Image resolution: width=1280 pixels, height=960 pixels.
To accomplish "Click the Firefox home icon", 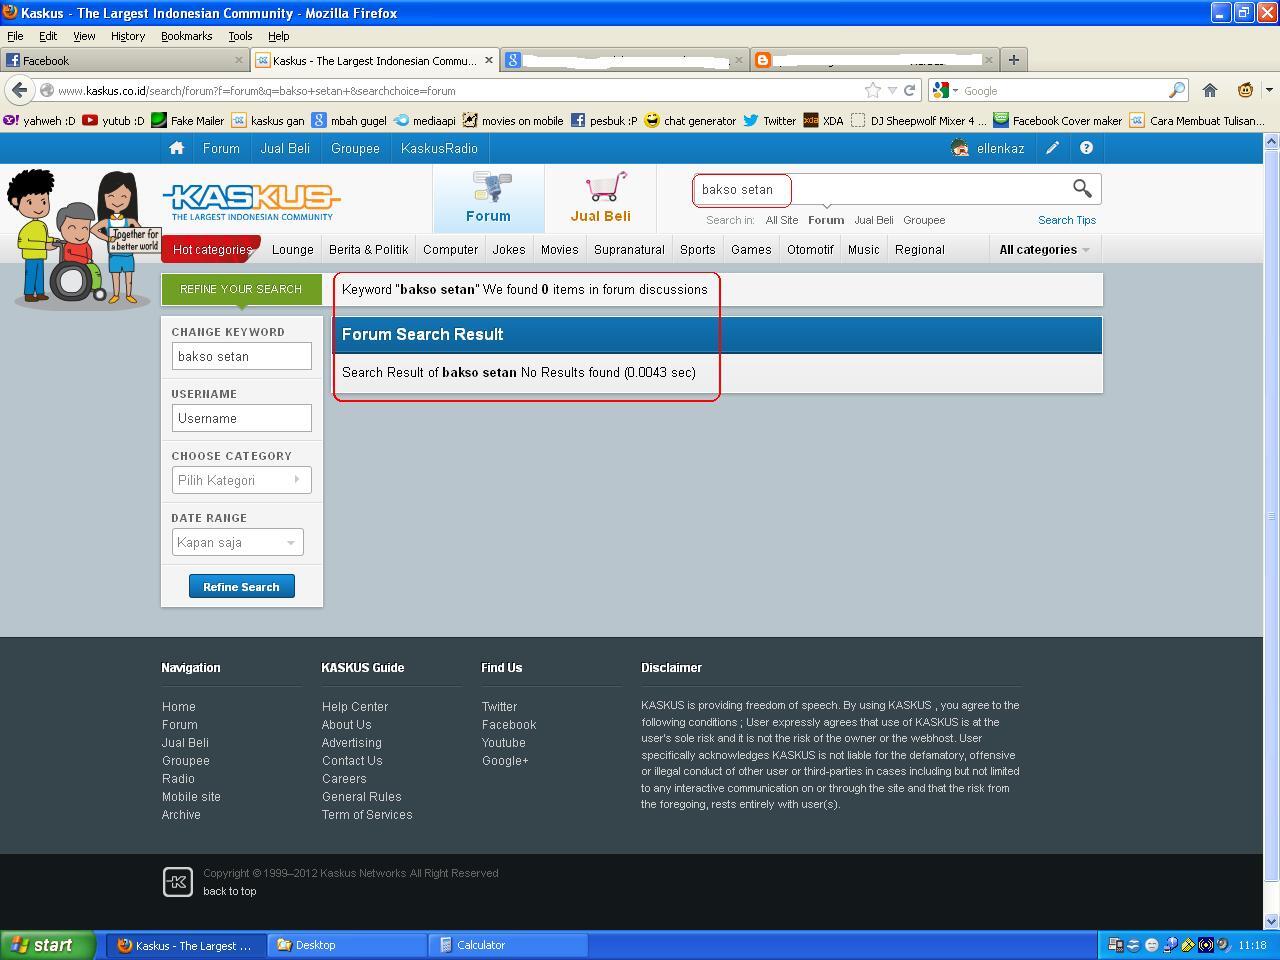I will tap(1209, 90).
